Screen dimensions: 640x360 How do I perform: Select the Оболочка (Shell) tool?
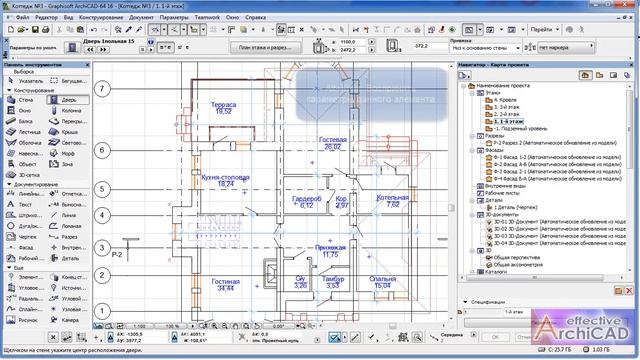click(x=24, y=143)
